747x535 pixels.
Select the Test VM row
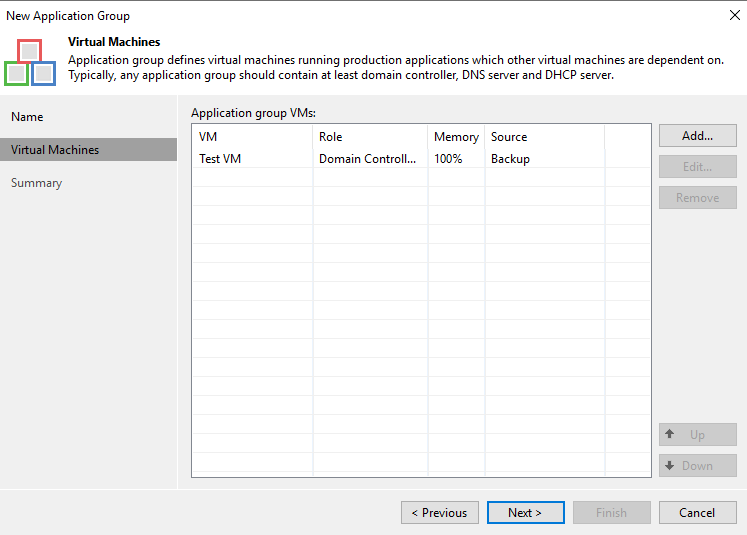(421, 159)
